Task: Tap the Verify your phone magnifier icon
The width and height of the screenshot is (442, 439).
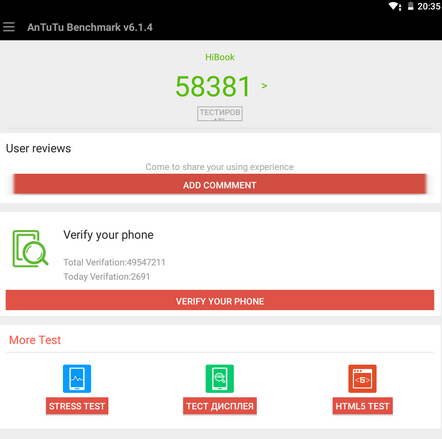Action: point(30,248)
